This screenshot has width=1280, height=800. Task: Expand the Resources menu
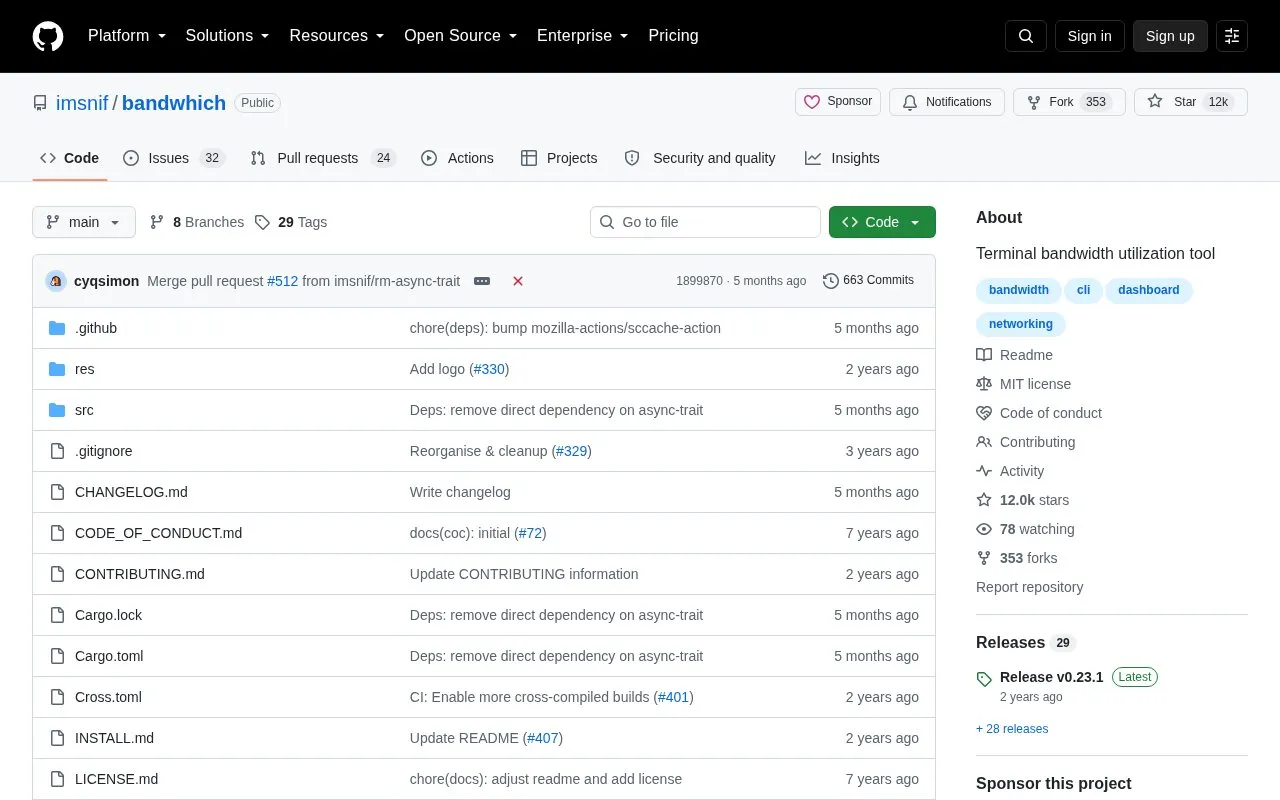(337, 36)
